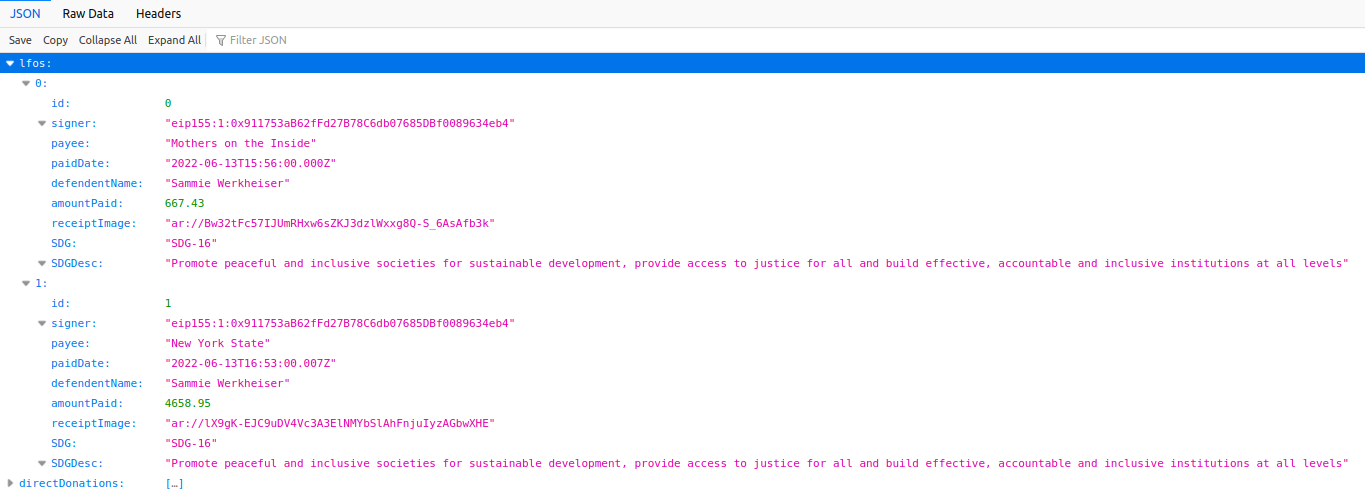
Task: Collapse item 1 in lfos
Action: (x=26, y=283)
